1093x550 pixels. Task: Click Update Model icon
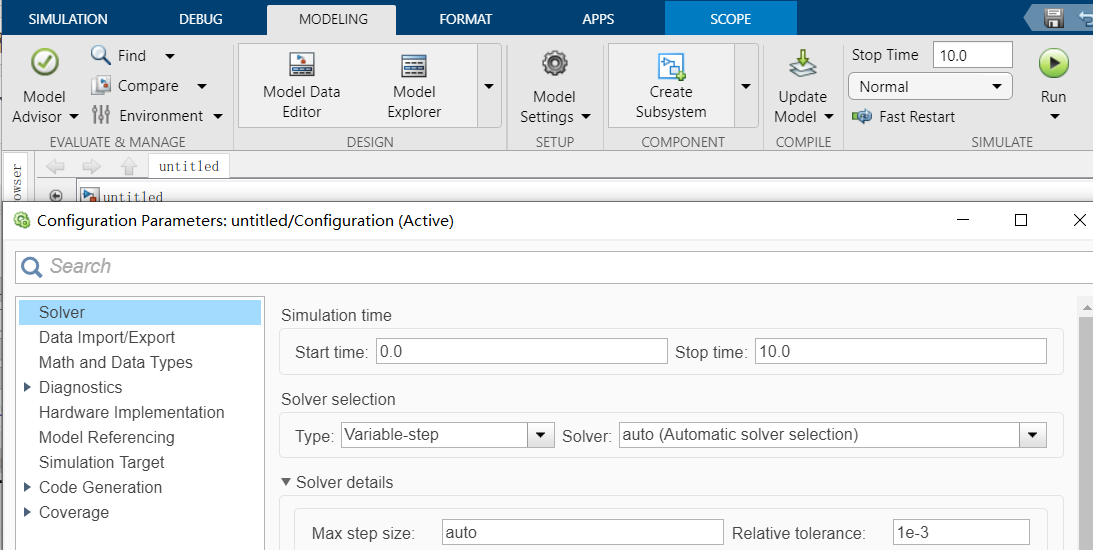802,64
